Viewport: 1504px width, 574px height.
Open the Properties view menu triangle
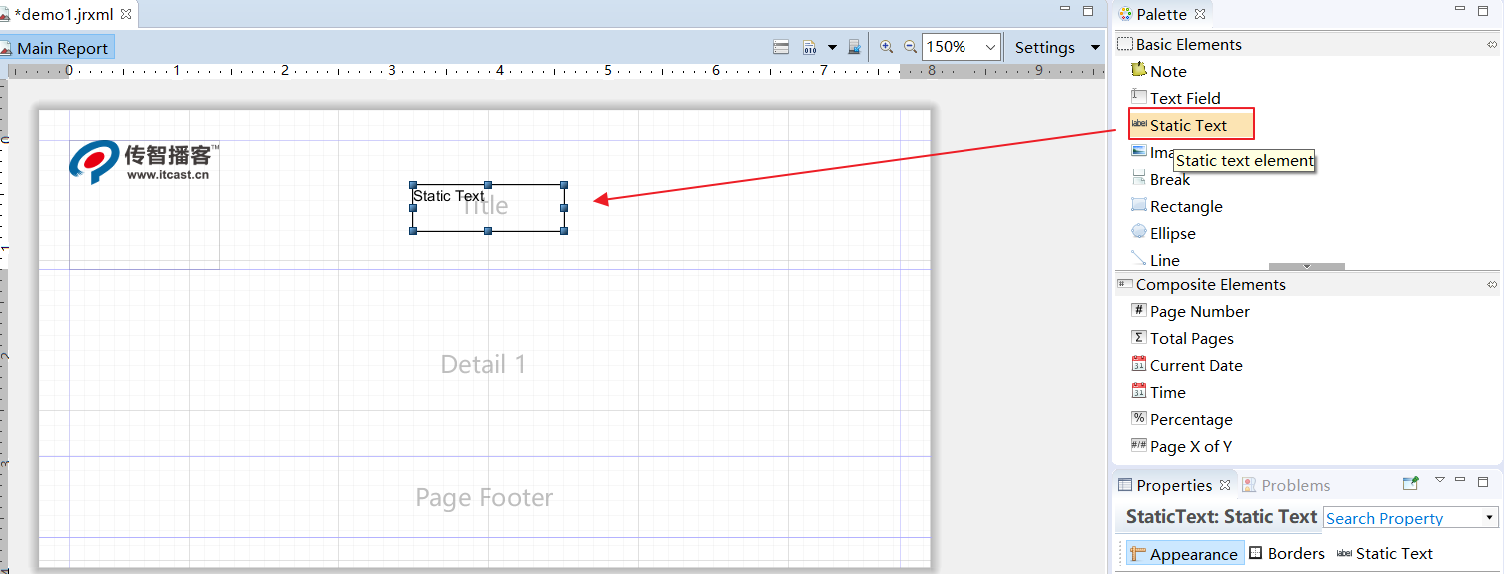(x=1440, y=481)
